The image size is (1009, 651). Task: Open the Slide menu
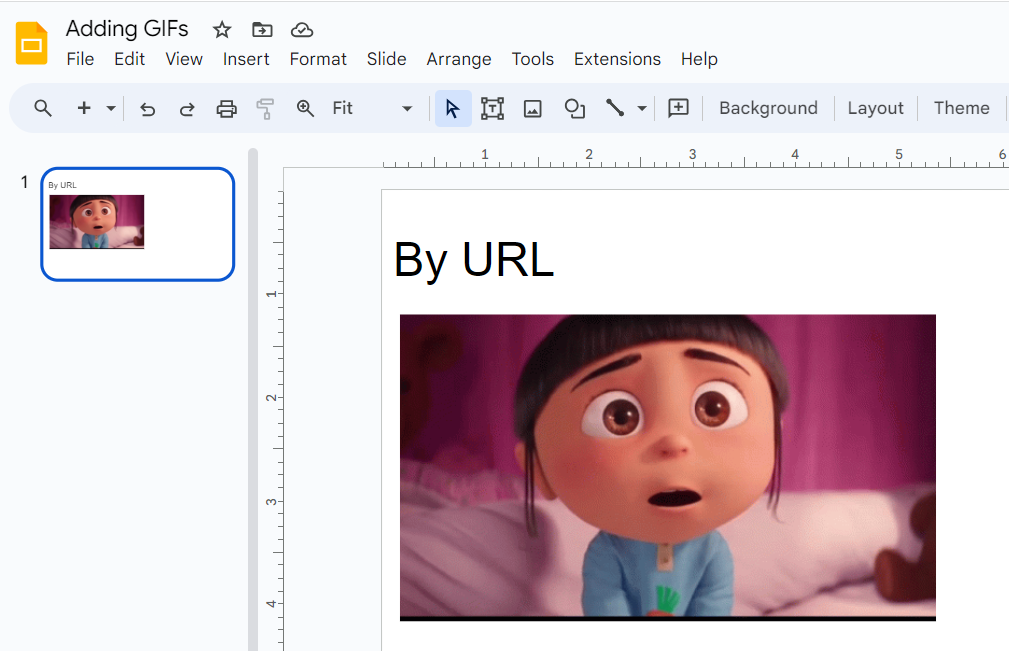pyautogui.click(x=386, y=59)
